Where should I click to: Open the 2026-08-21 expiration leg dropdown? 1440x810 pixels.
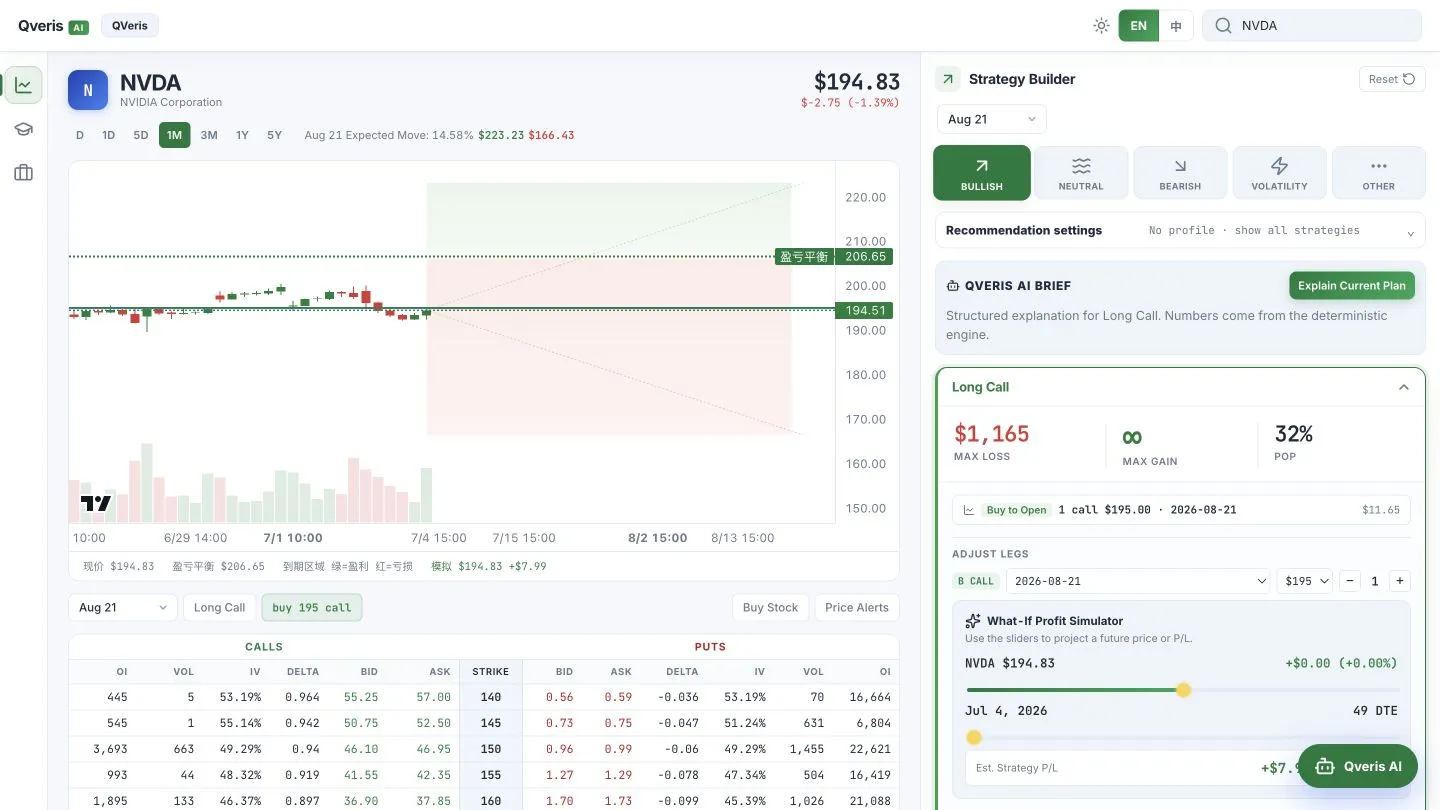tap(1138, 581)
